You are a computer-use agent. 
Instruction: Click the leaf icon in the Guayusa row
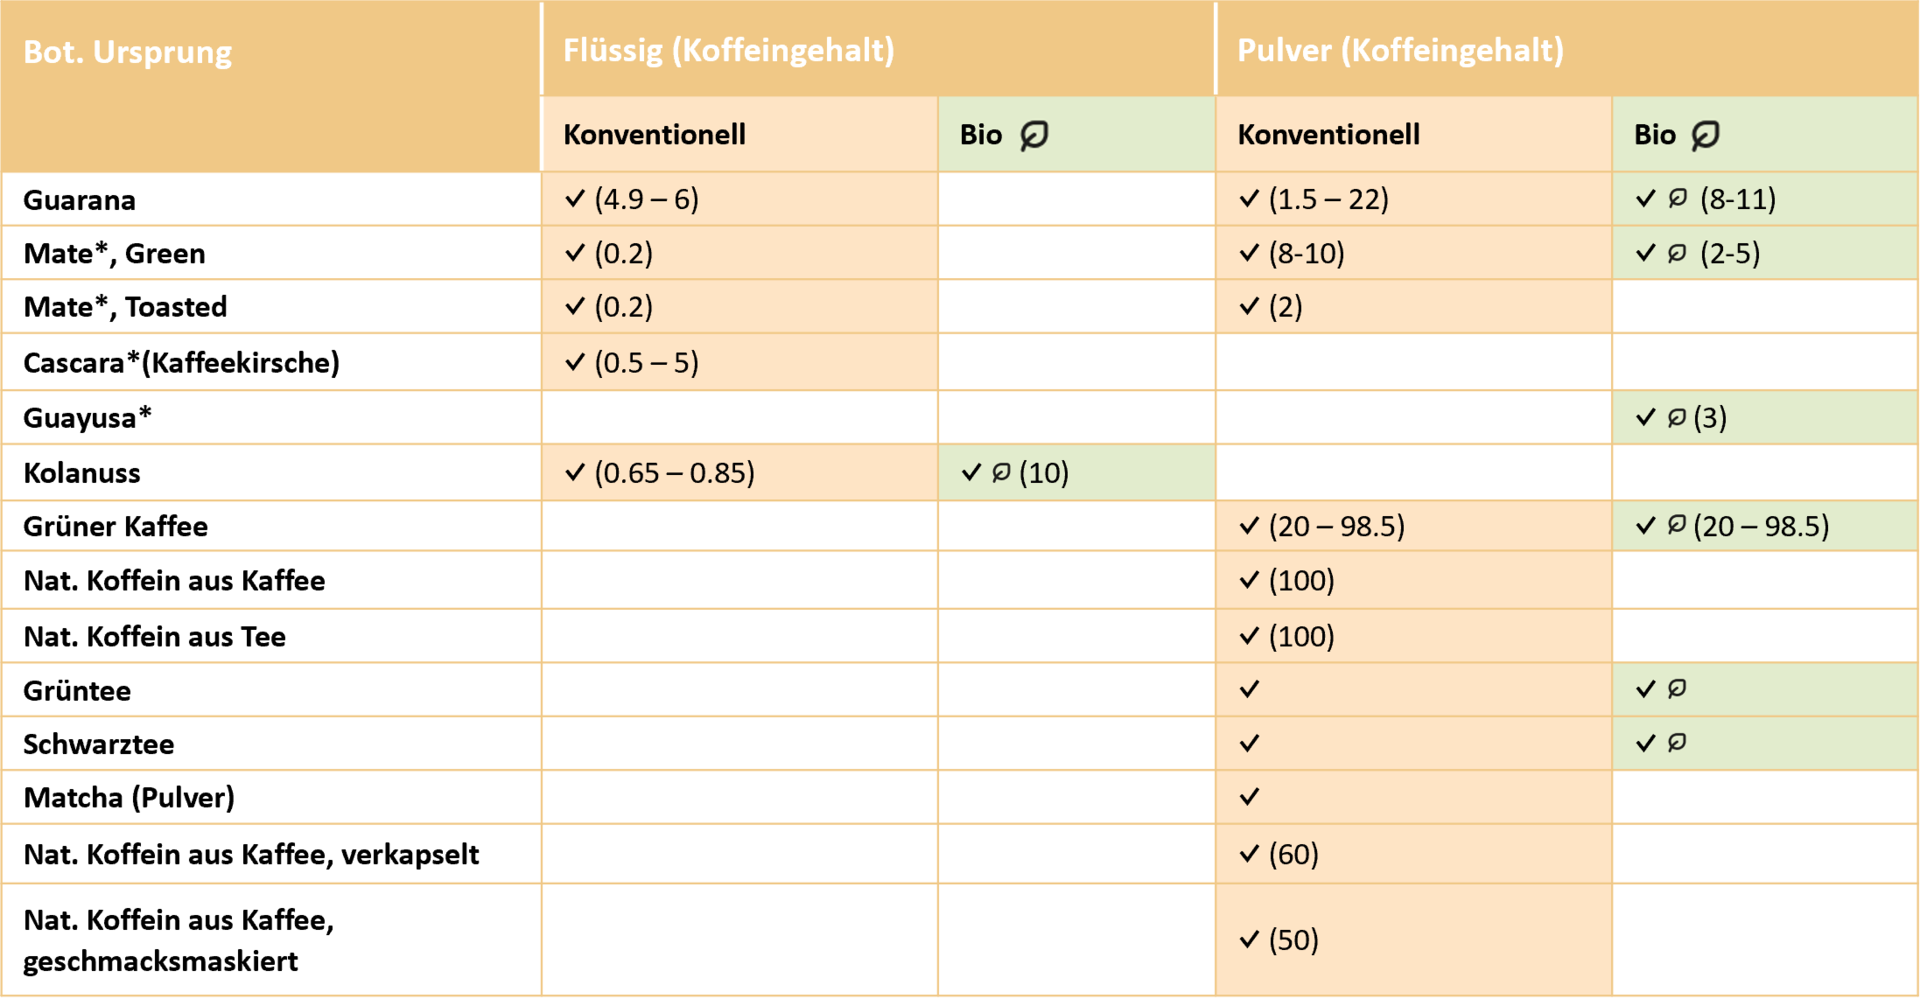click(1677, 417)
